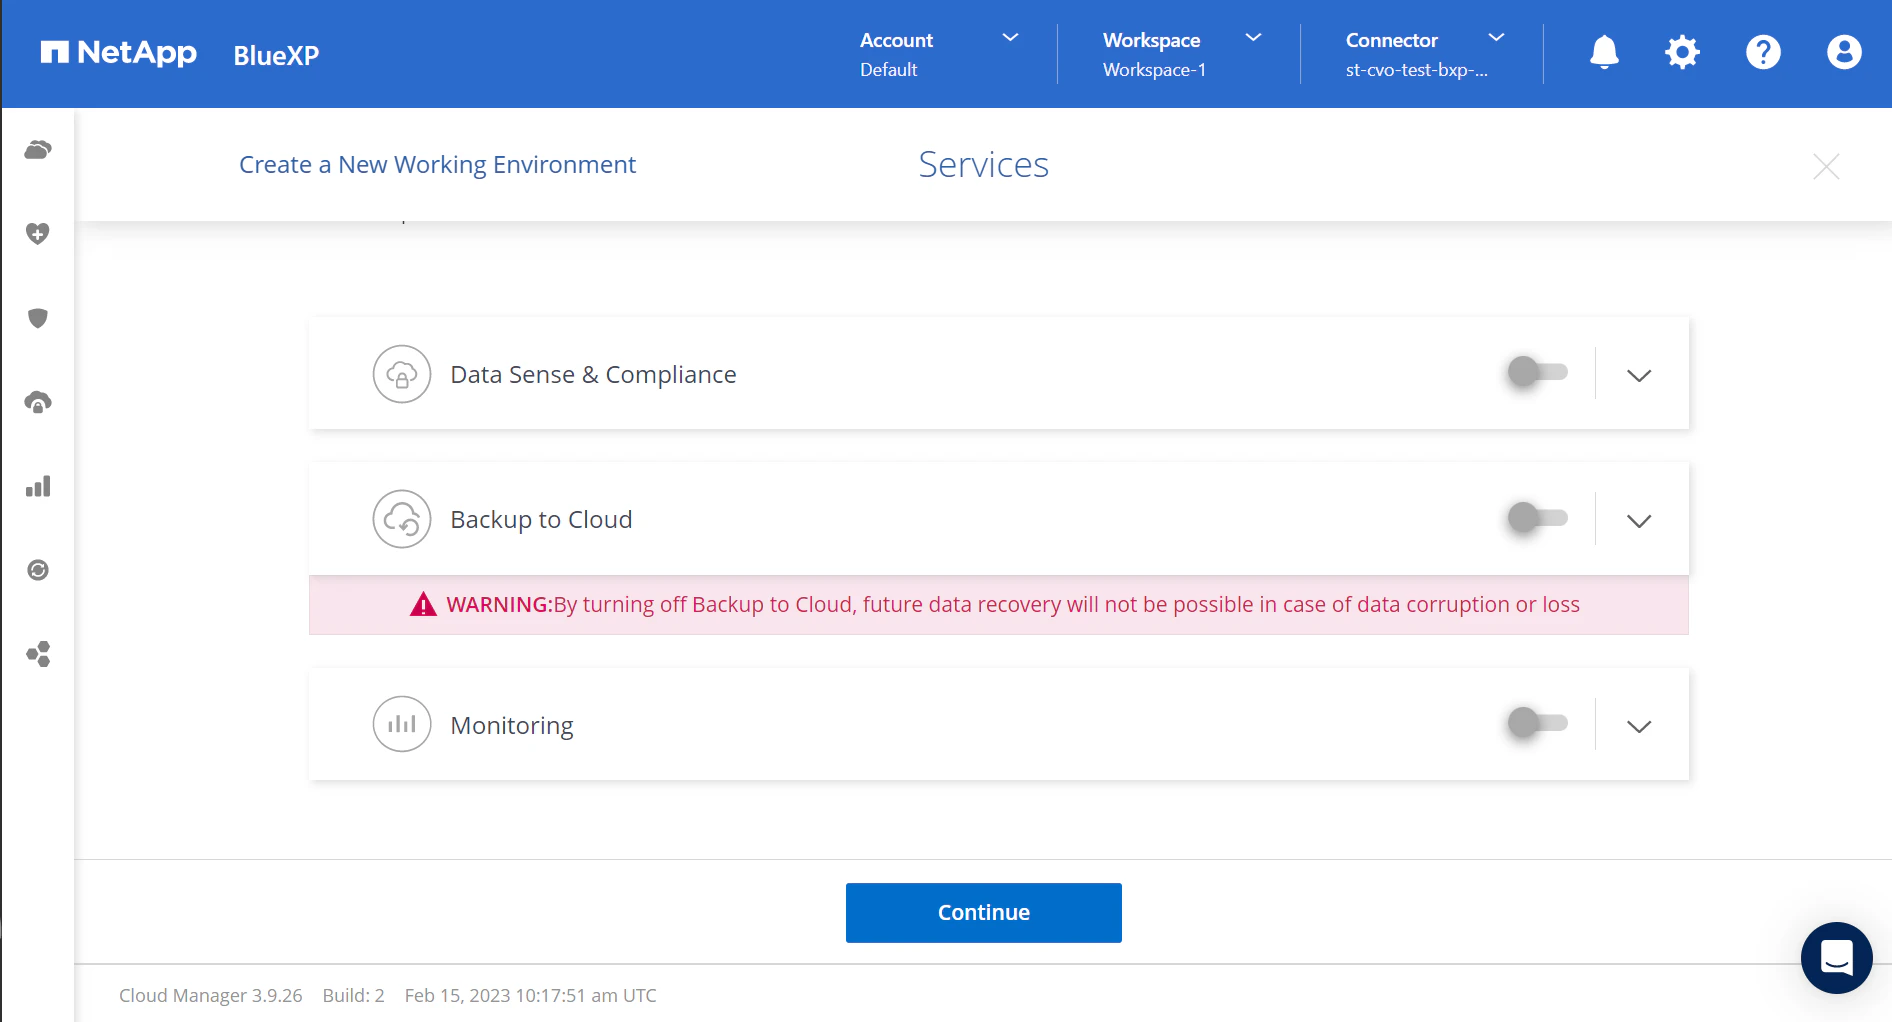Open the circular sync icon in sidebar
This screenshot has height=1022, width=1892.
tap(38, 570)
